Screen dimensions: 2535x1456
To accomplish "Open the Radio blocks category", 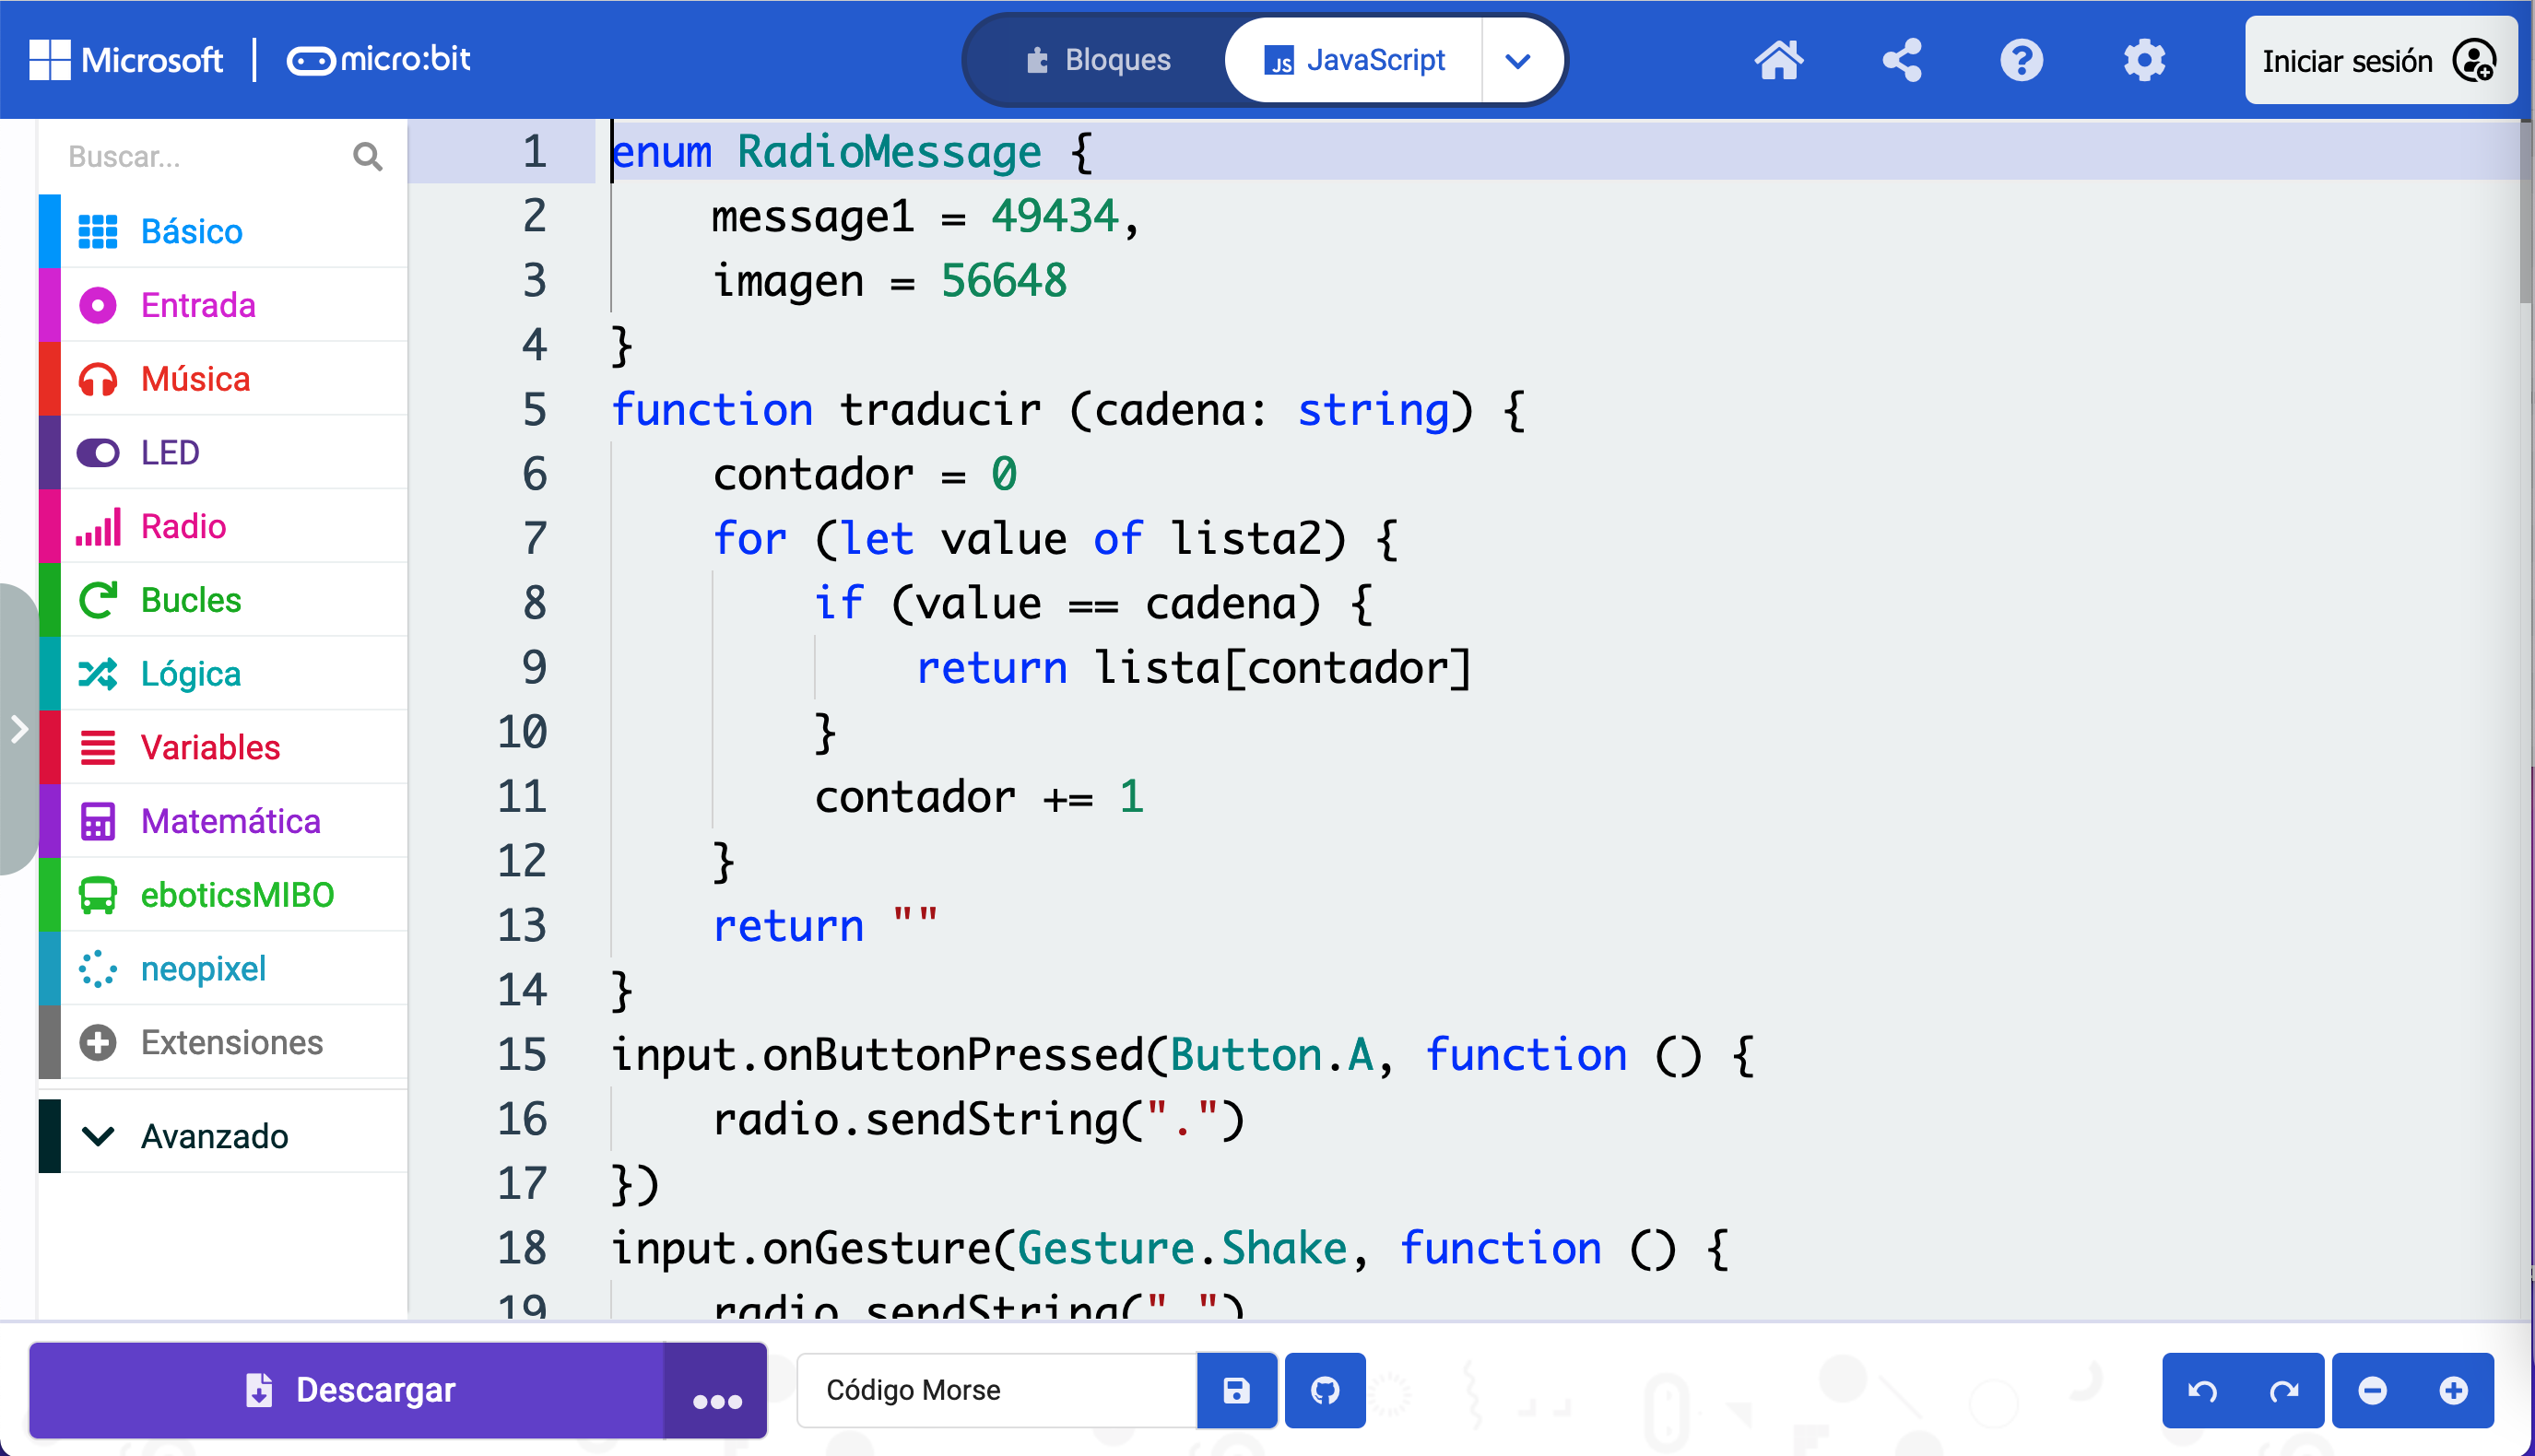I will point(183,526).
